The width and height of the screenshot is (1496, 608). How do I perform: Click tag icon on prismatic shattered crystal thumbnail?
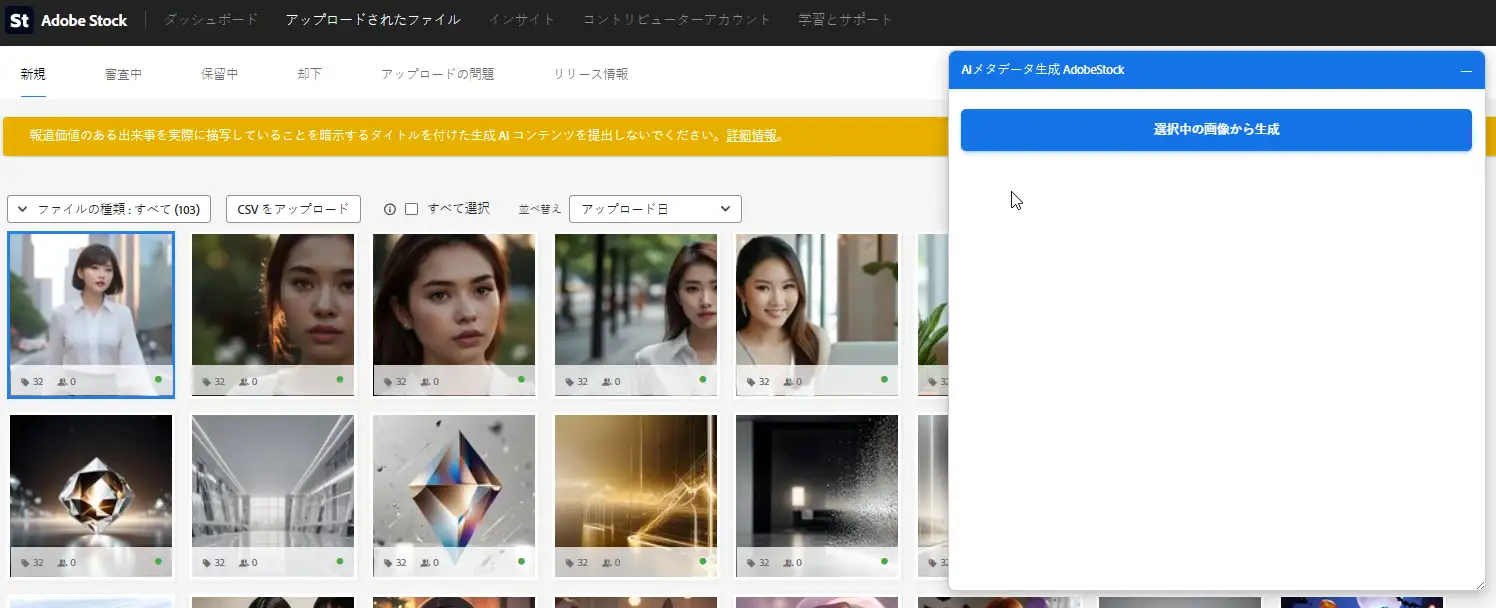click(388, 563)
